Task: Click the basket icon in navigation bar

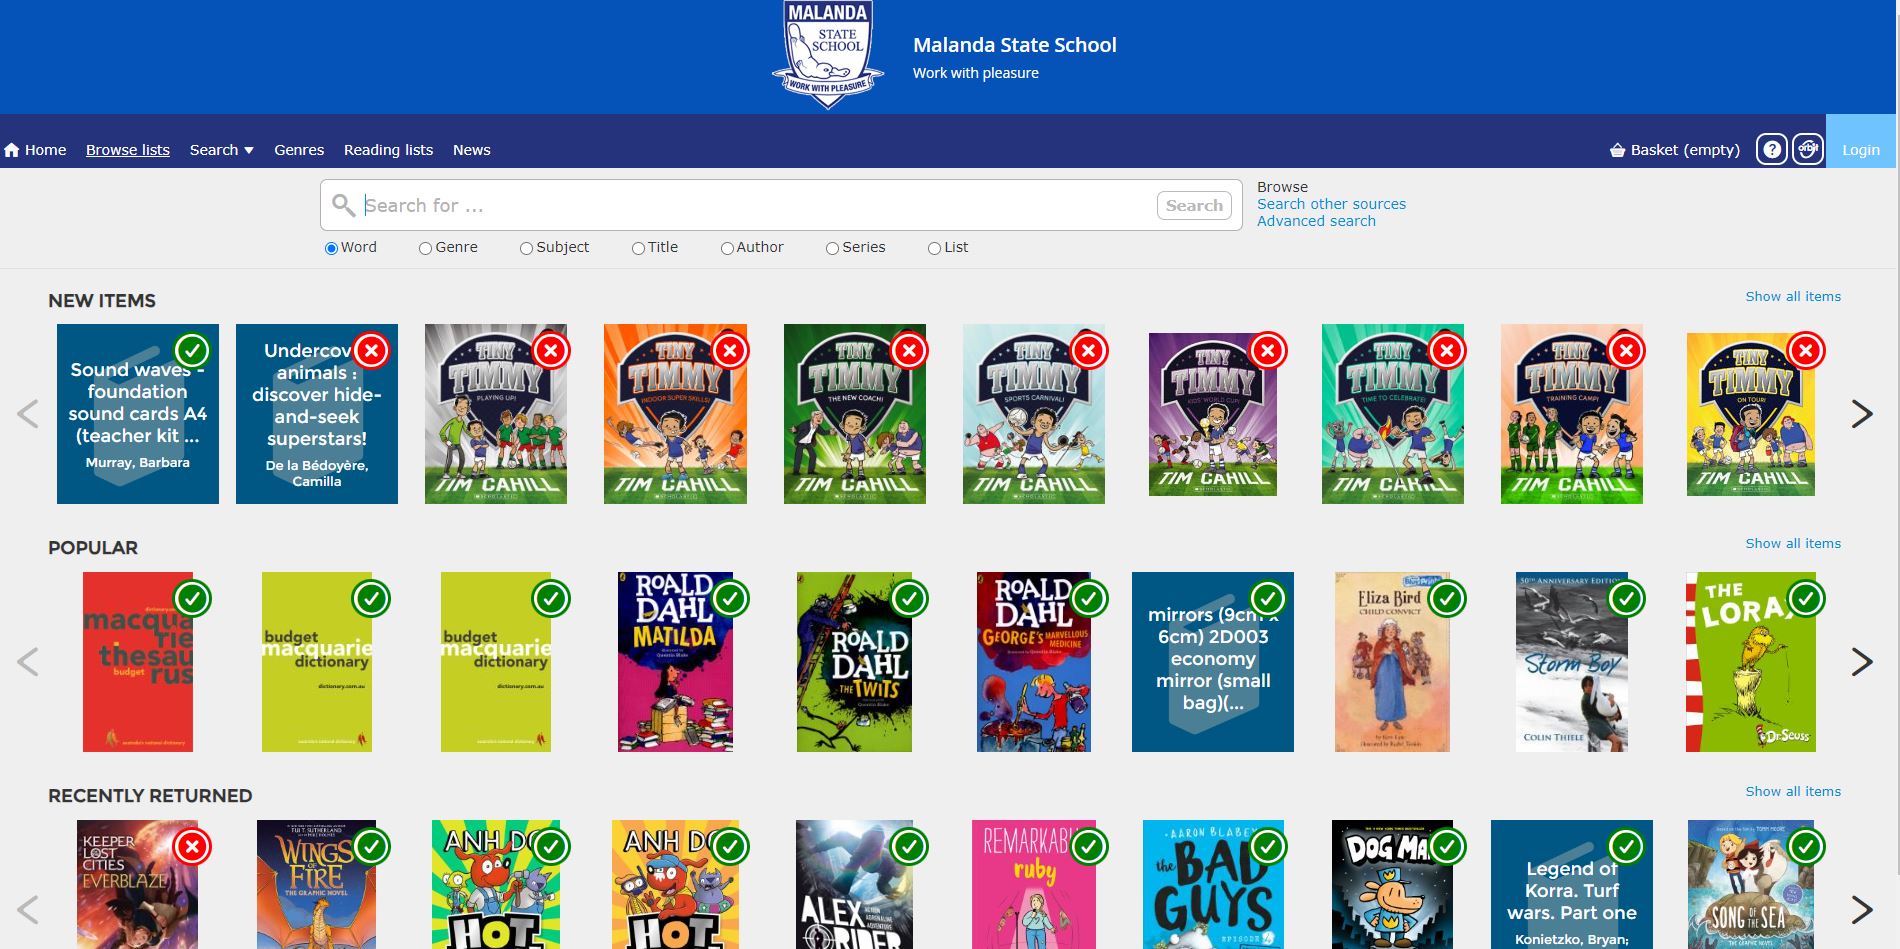Action: [1617, 150]
